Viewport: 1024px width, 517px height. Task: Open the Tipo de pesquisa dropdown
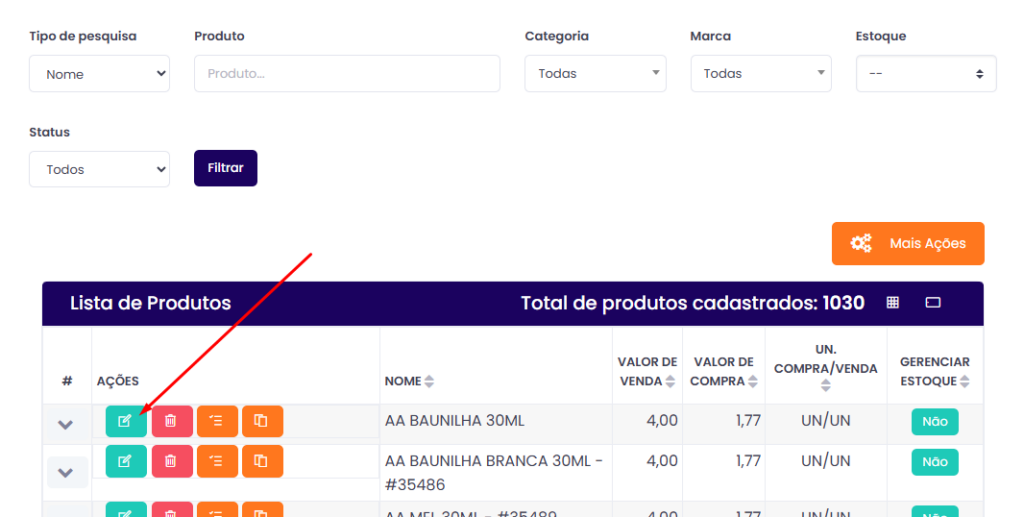click(99, 74)
